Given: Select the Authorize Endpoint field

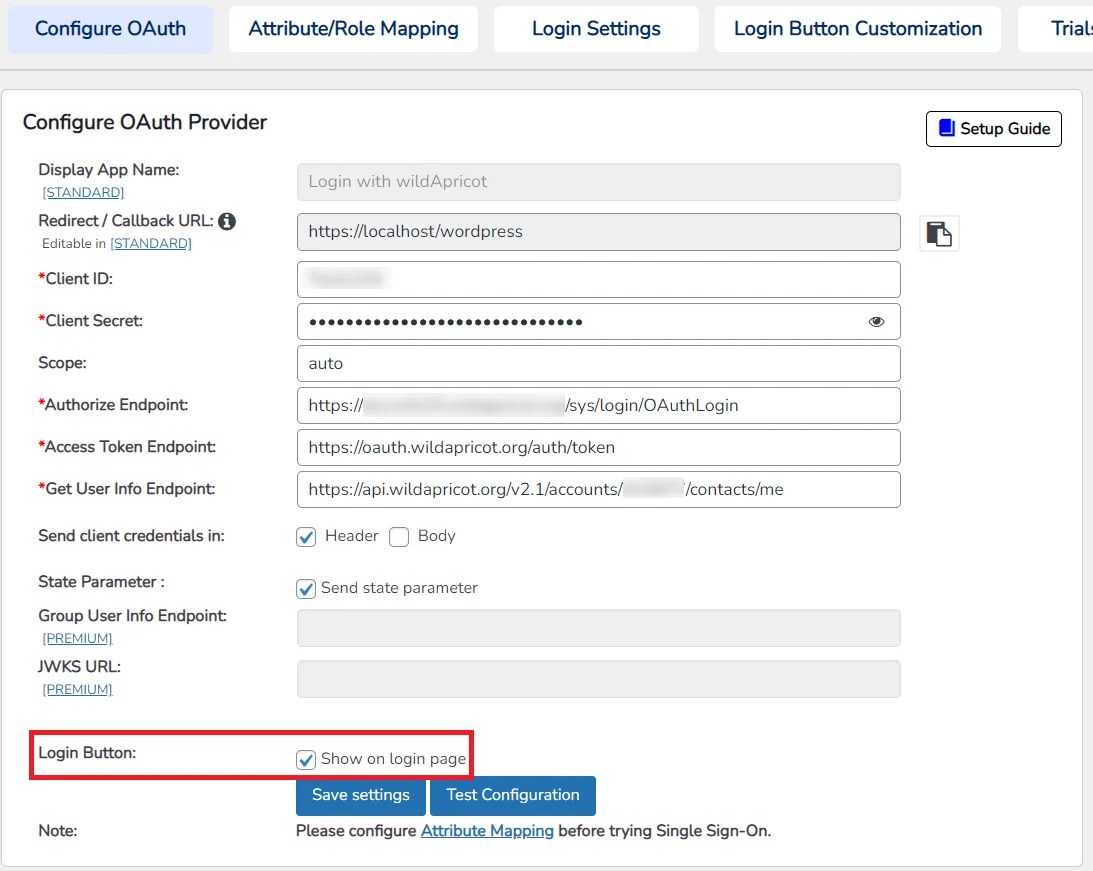Looking at the screenshot, I should point(598,405).
